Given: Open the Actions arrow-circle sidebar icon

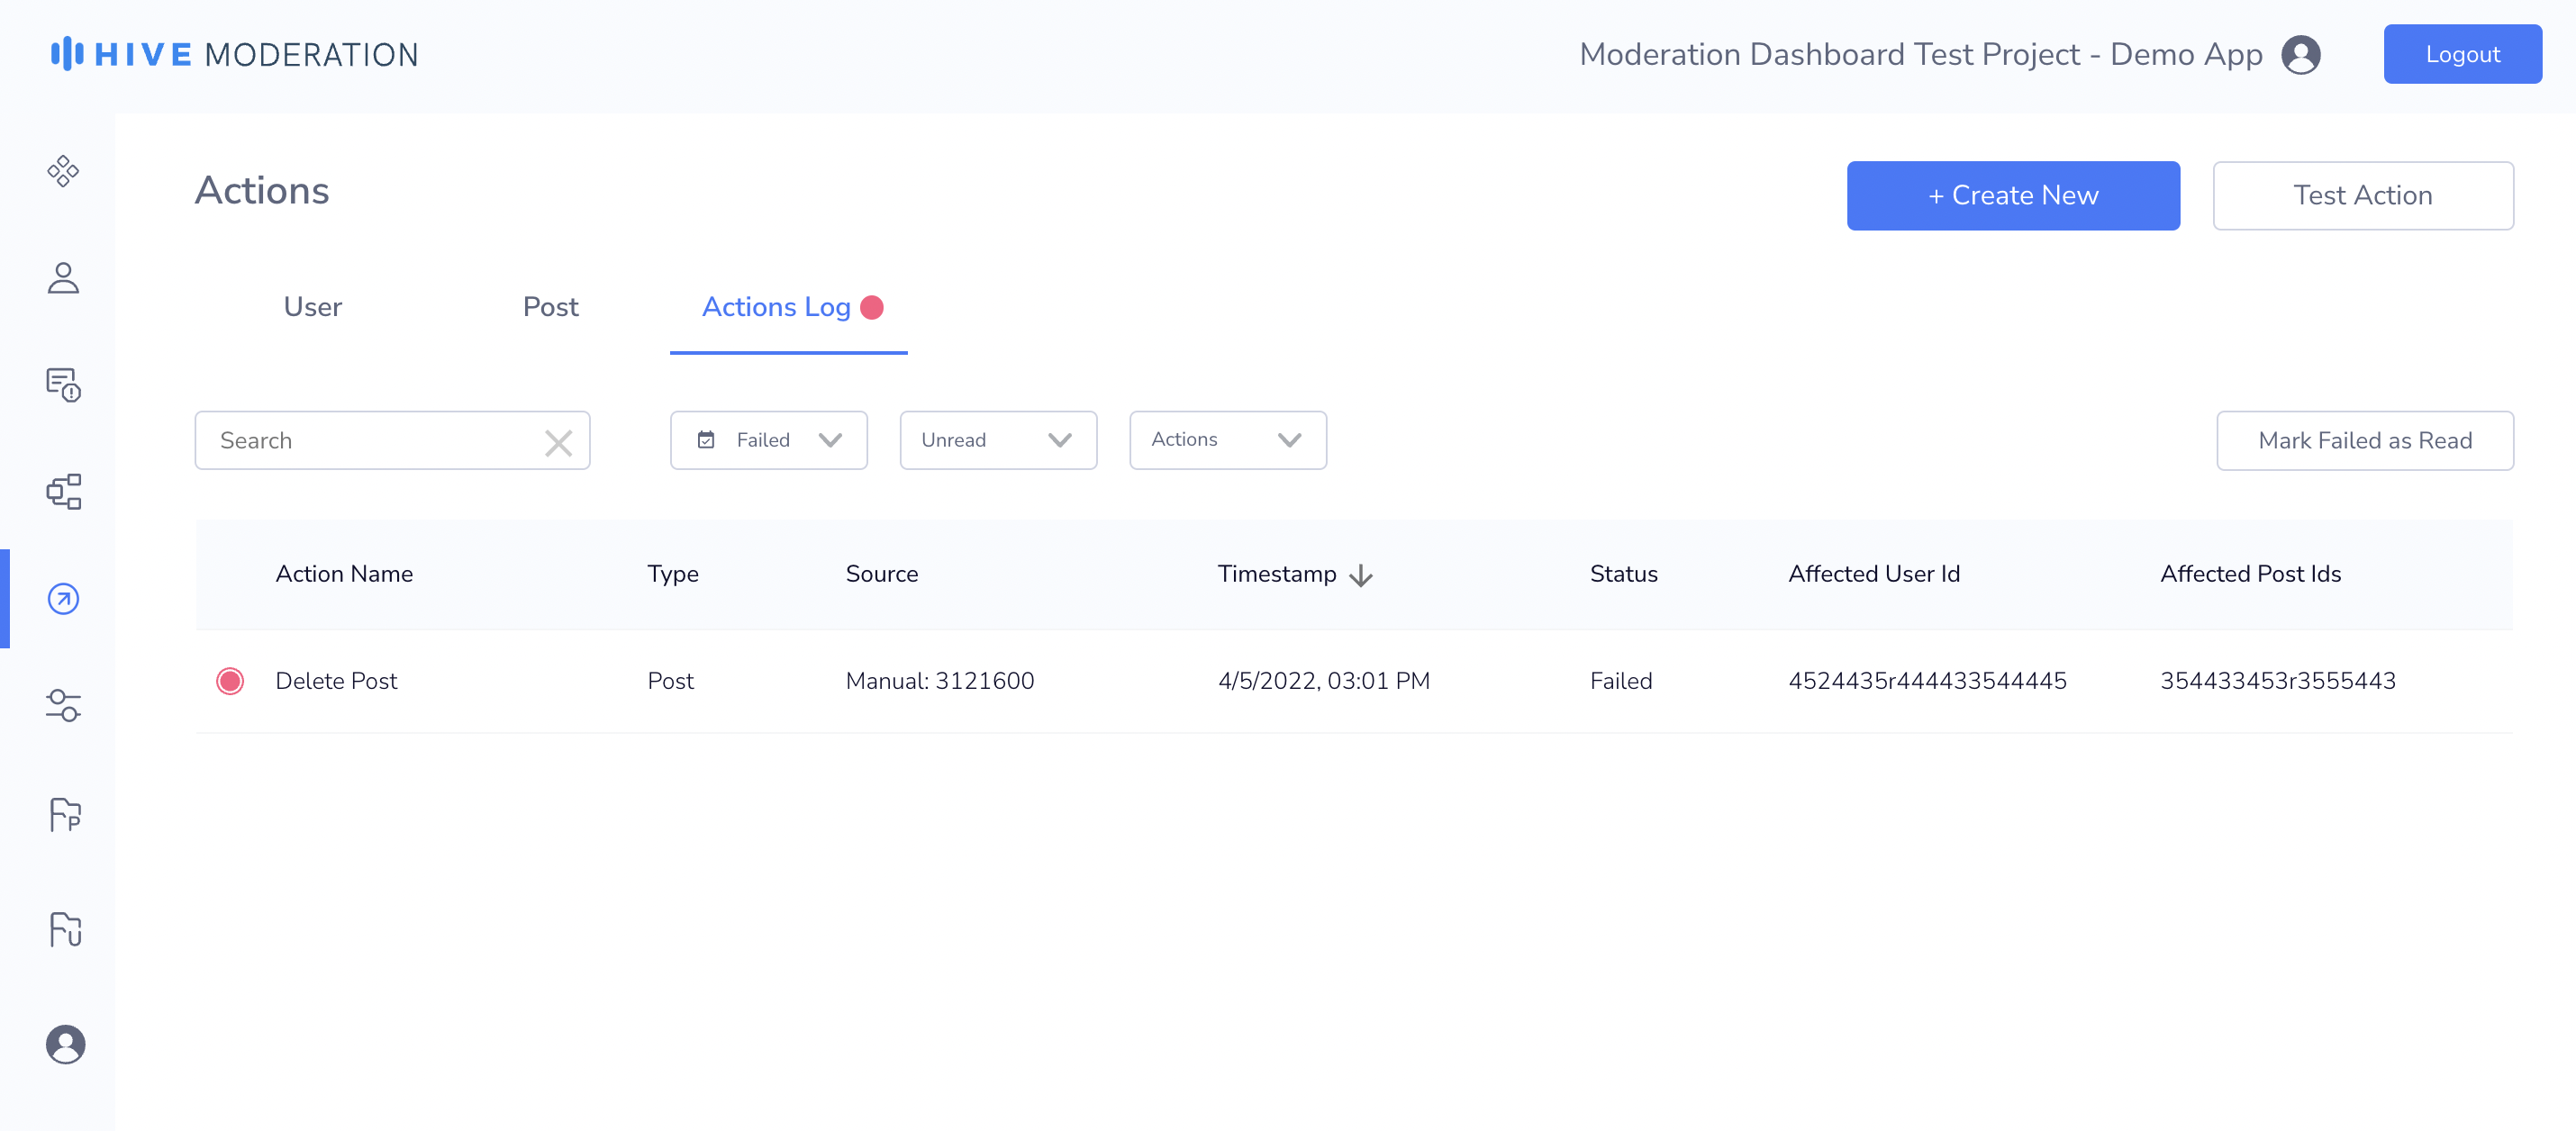Looking at the screenshot, I should (x=63, y=598).
